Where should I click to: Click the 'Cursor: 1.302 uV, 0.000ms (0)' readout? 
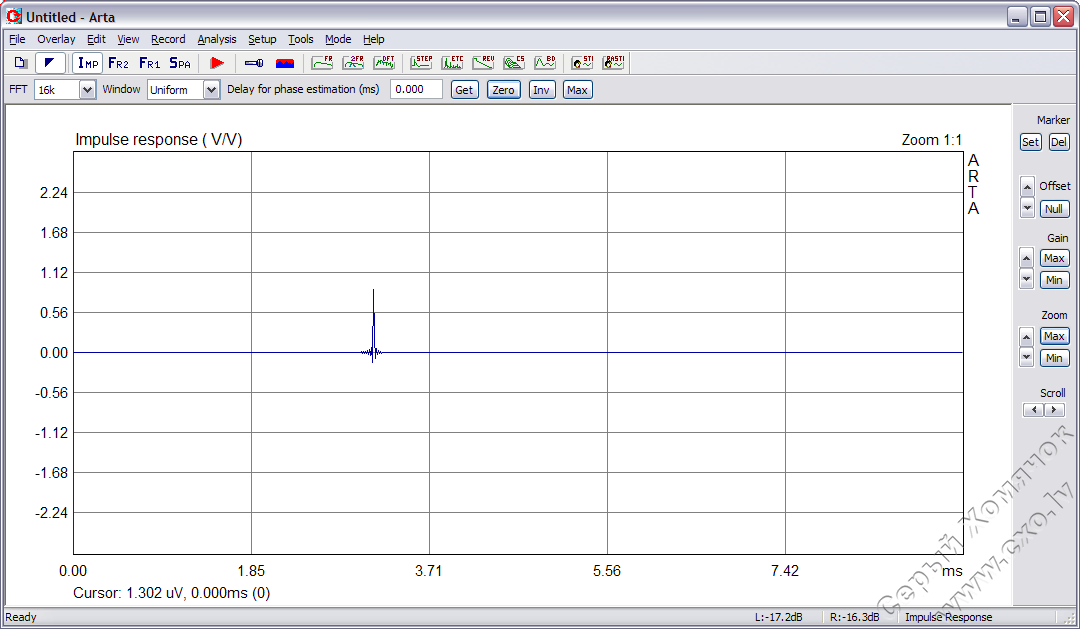pos(172,593)
